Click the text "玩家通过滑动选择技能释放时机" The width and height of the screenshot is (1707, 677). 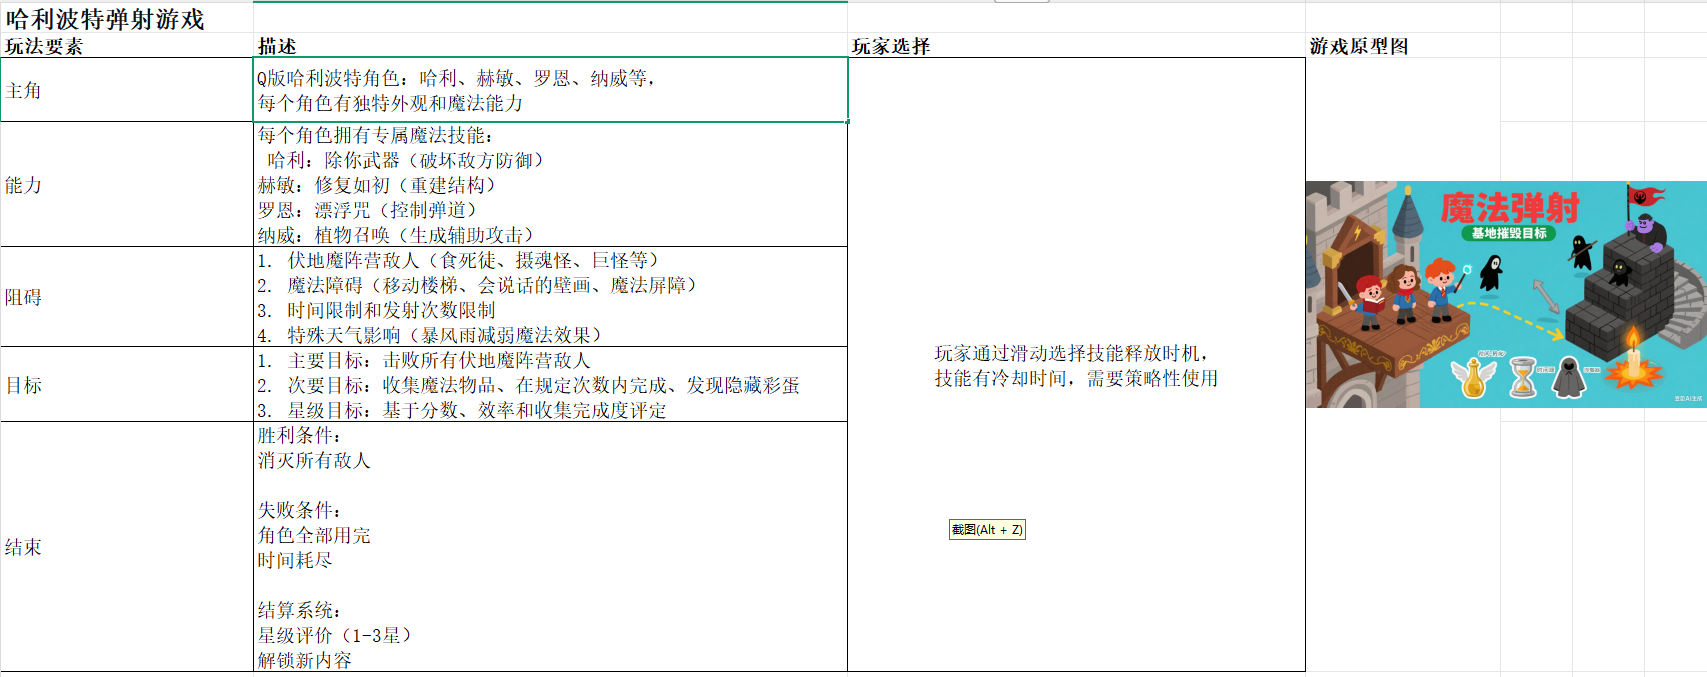[1071, 353]
